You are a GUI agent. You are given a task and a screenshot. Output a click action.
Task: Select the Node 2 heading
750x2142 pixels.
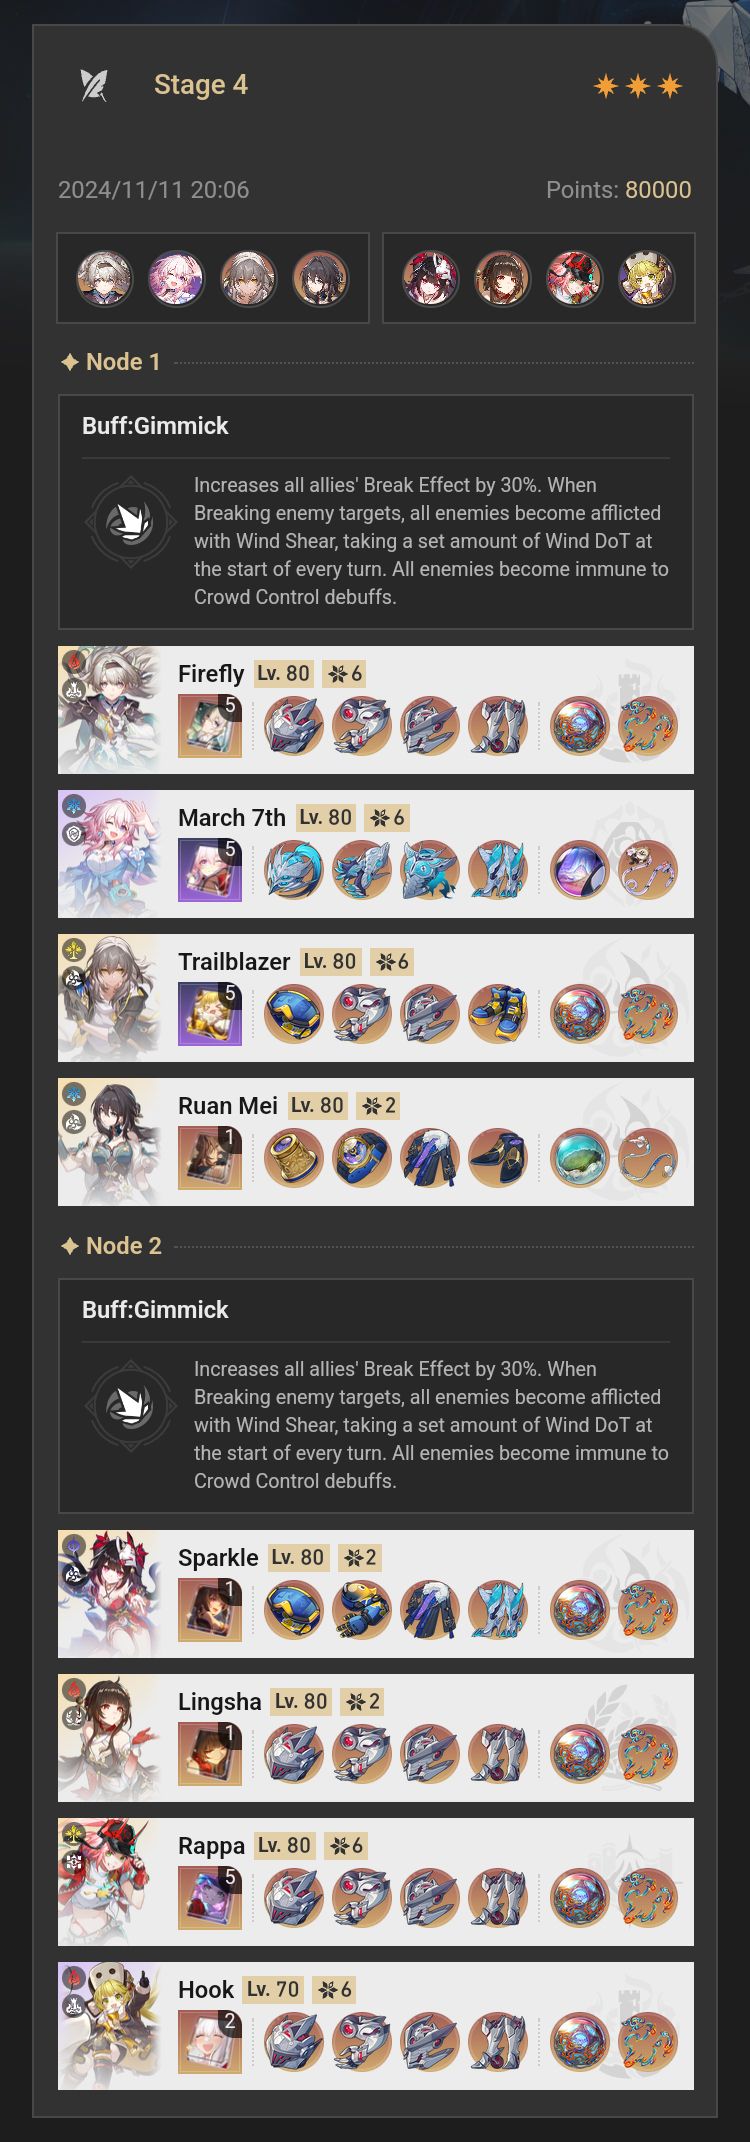pos(111,1246)
